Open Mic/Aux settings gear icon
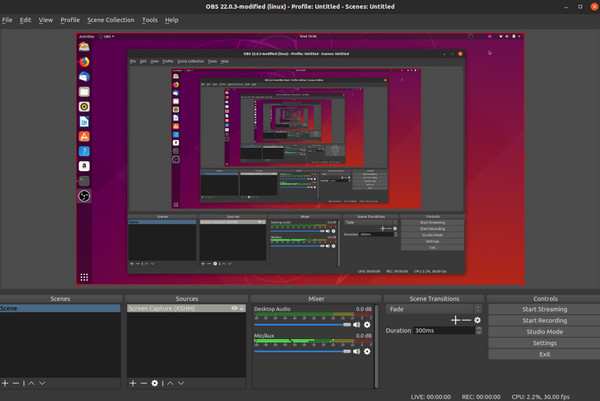 tap(367, 352)
